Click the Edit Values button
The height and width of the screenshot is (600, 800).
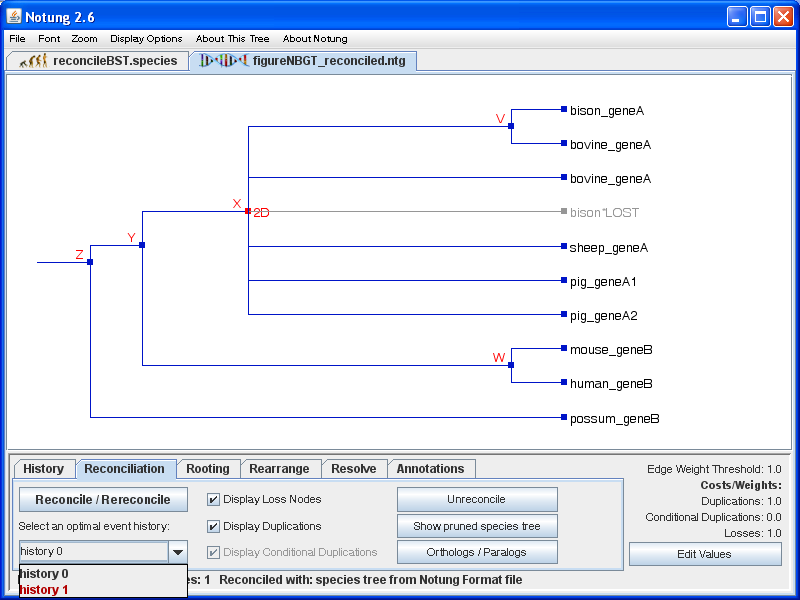(x=705, y=554)
